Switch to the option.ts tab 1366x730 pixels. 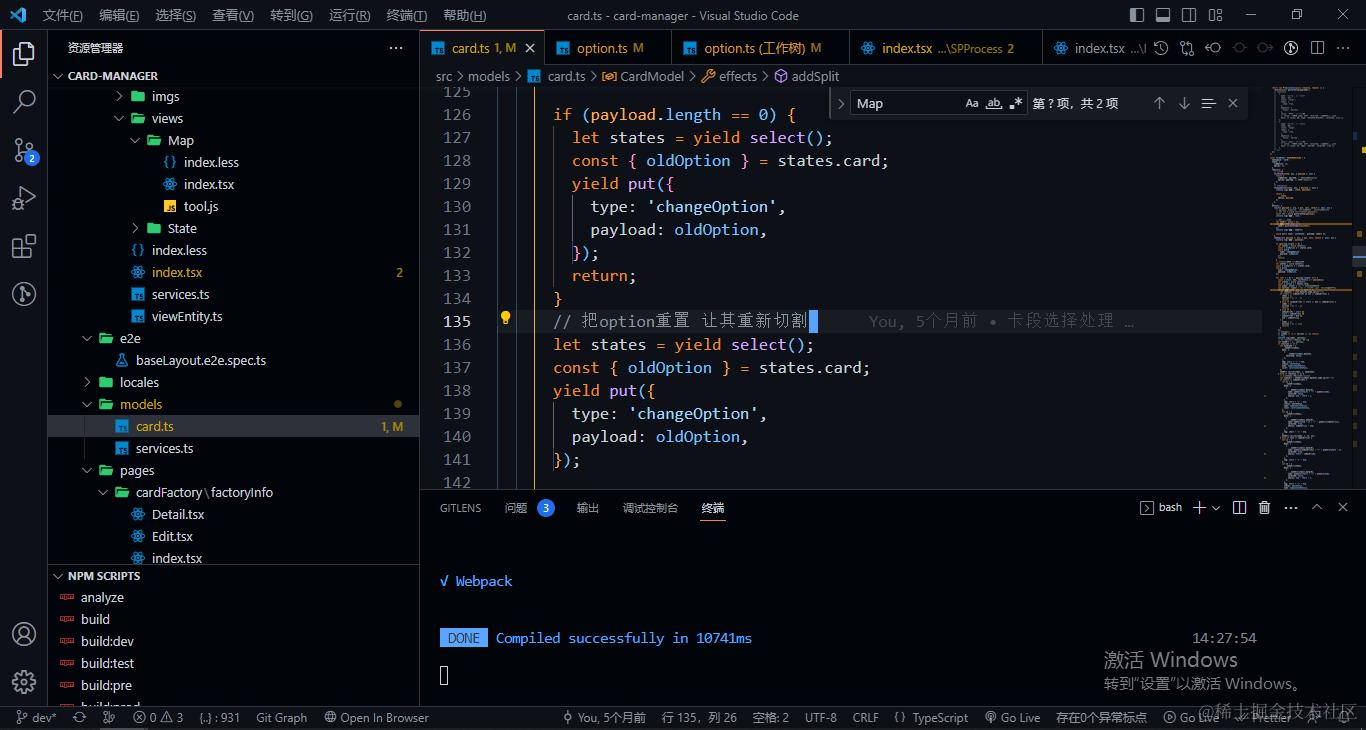pyautogui.click(x=602, y=48)
